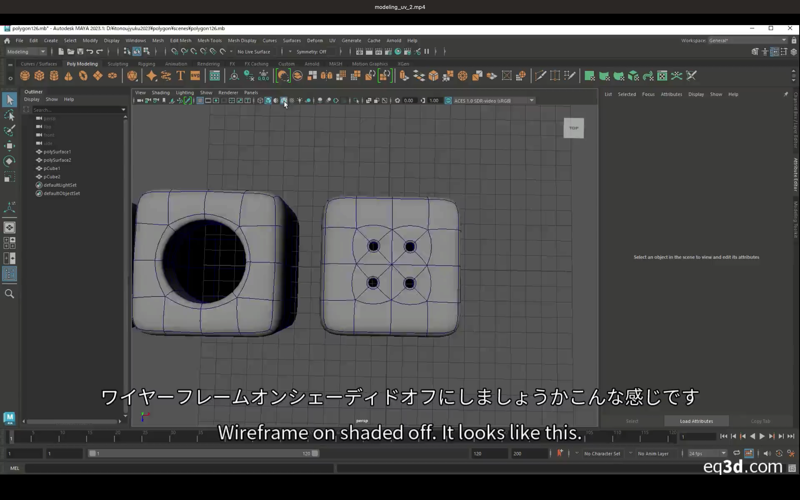Select pCube1 in the Outliner
Viewport: 800px width, 500px height.
(x=52, y=168)
